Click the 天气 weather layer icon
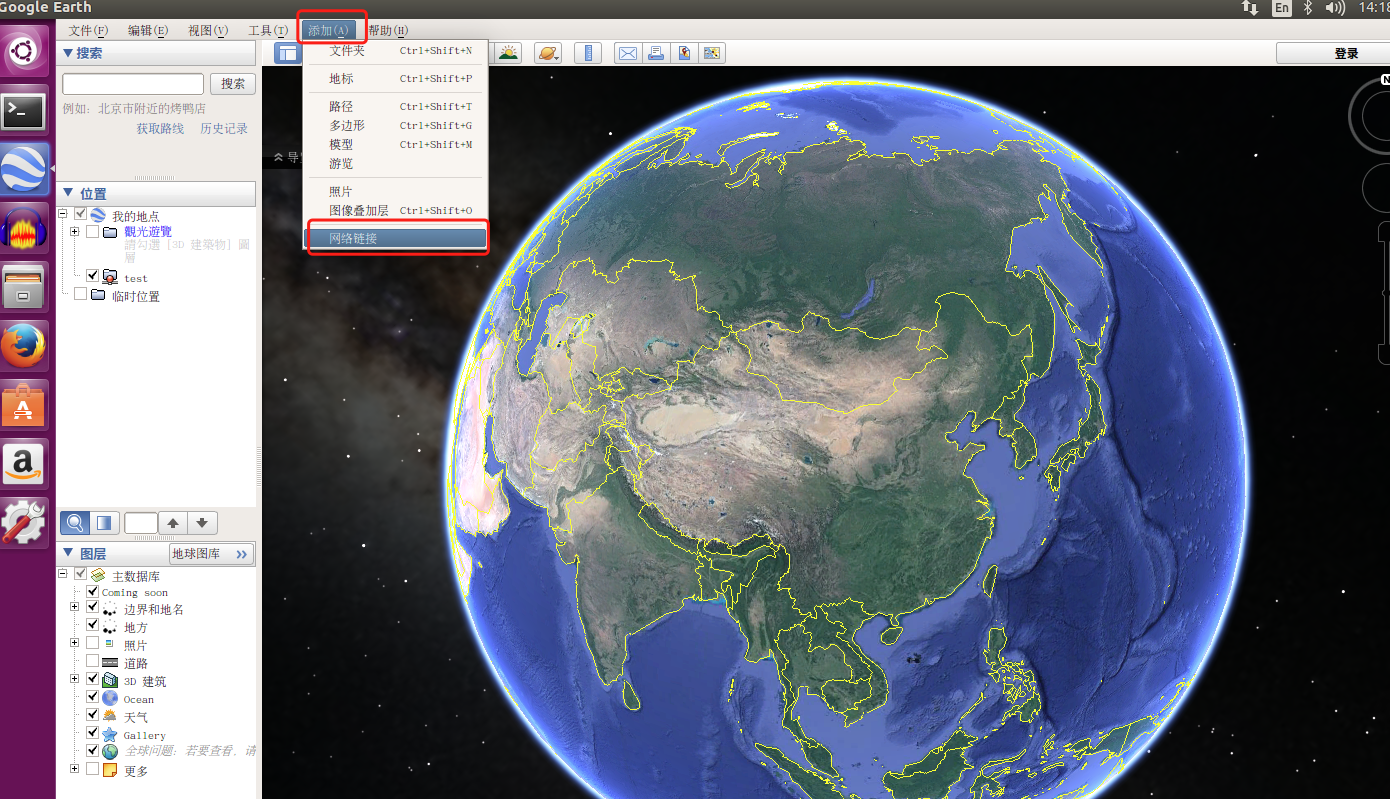The width and height of the screenshot is (1390, 799). coord(110,716)
